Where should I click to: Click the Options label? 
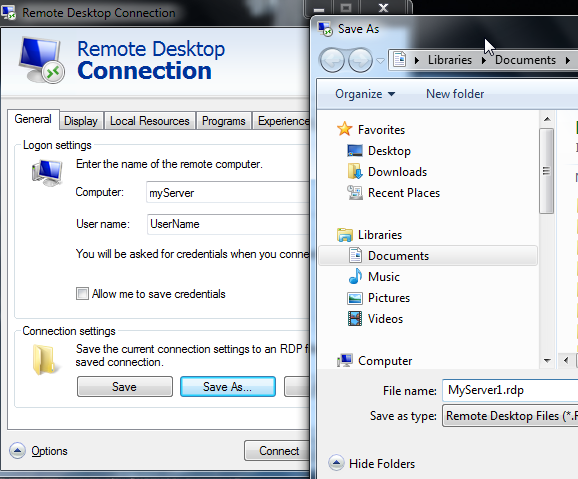point(49,451)
